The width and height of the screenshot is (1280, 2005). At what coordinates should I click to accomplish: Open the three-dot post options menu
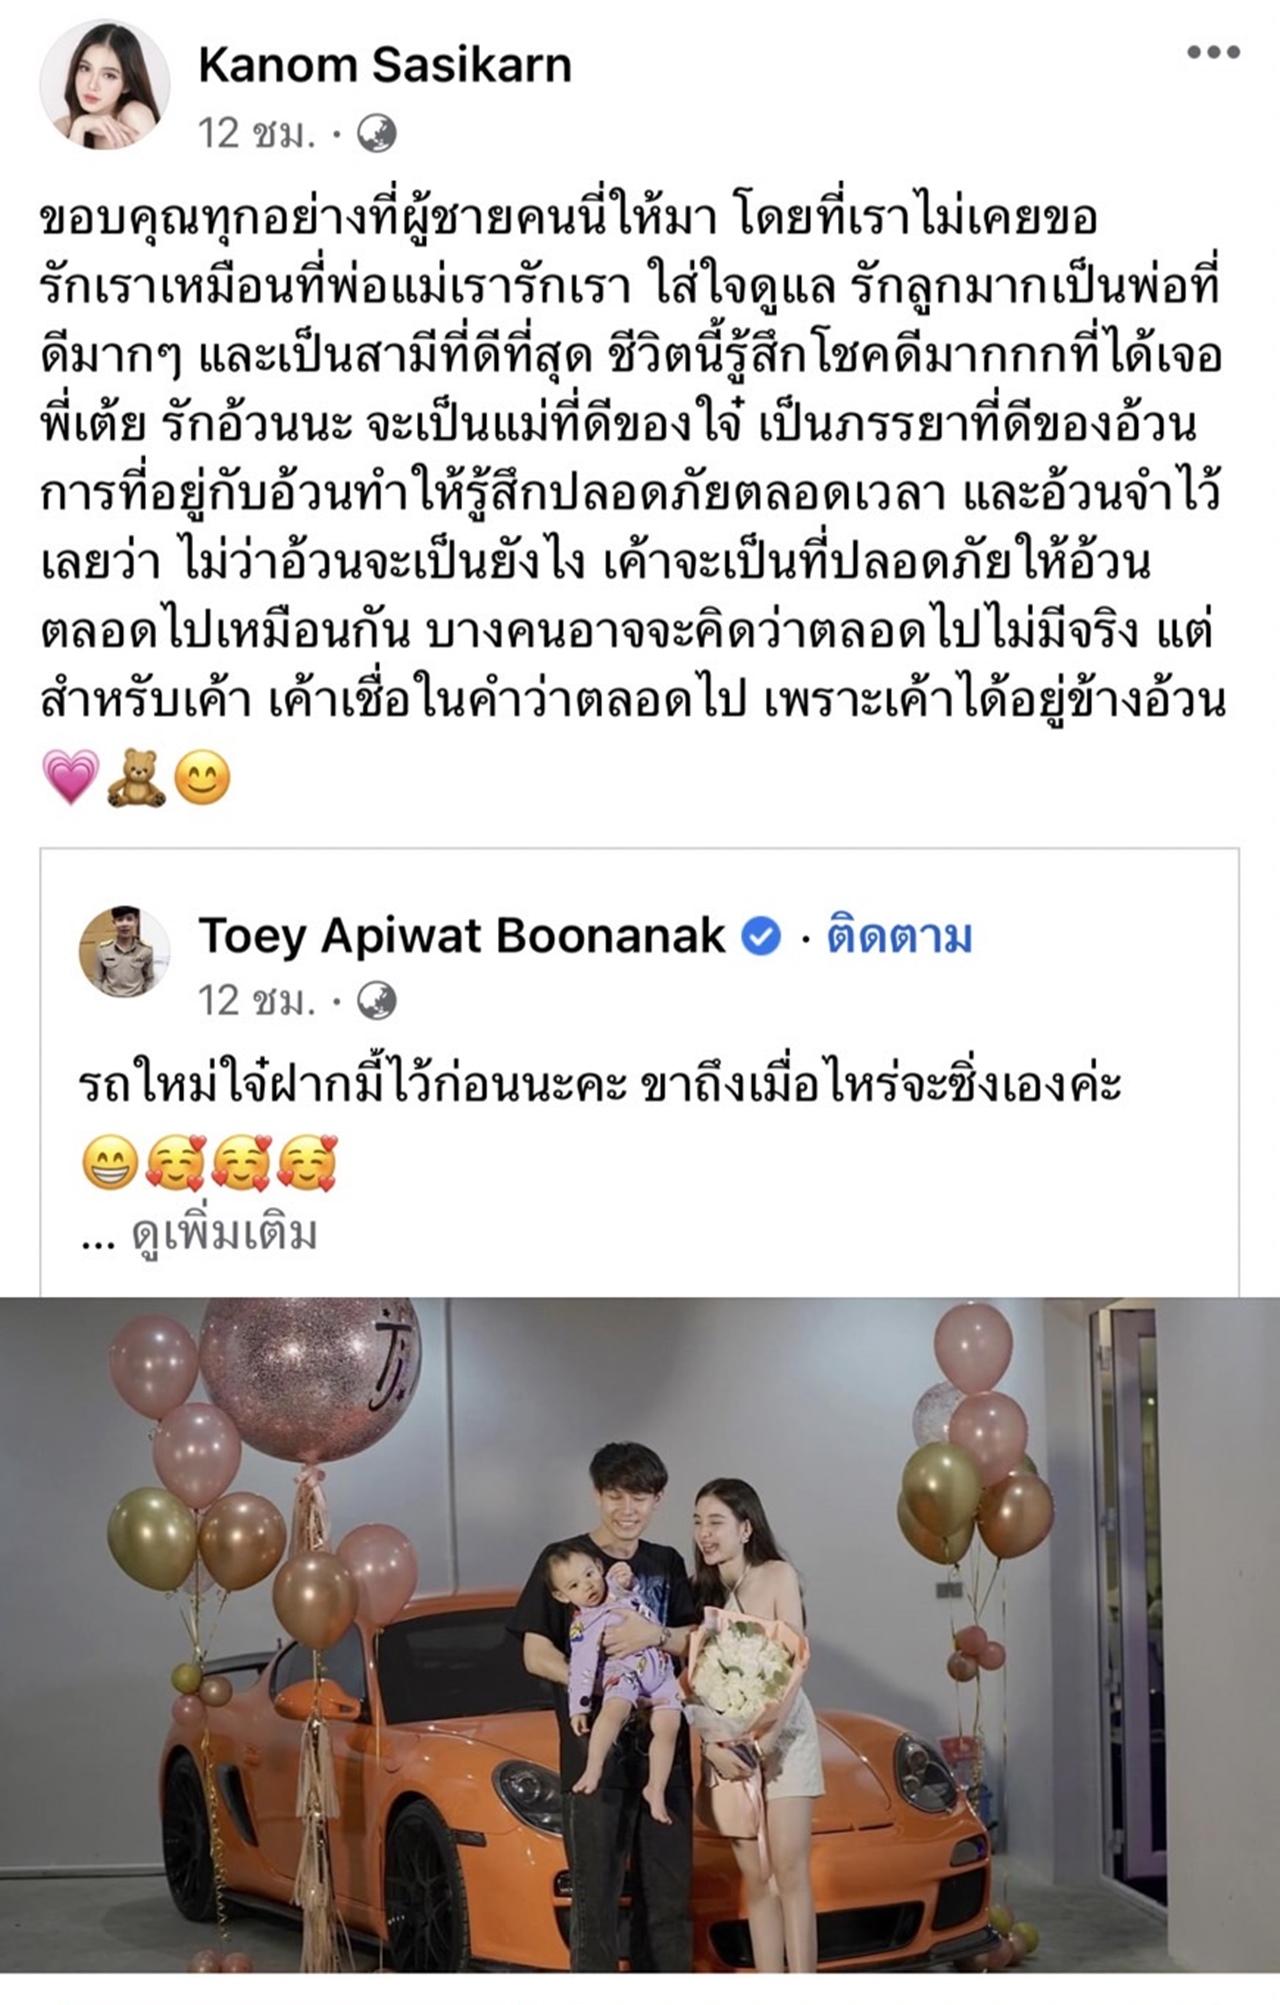[1213, 52]
